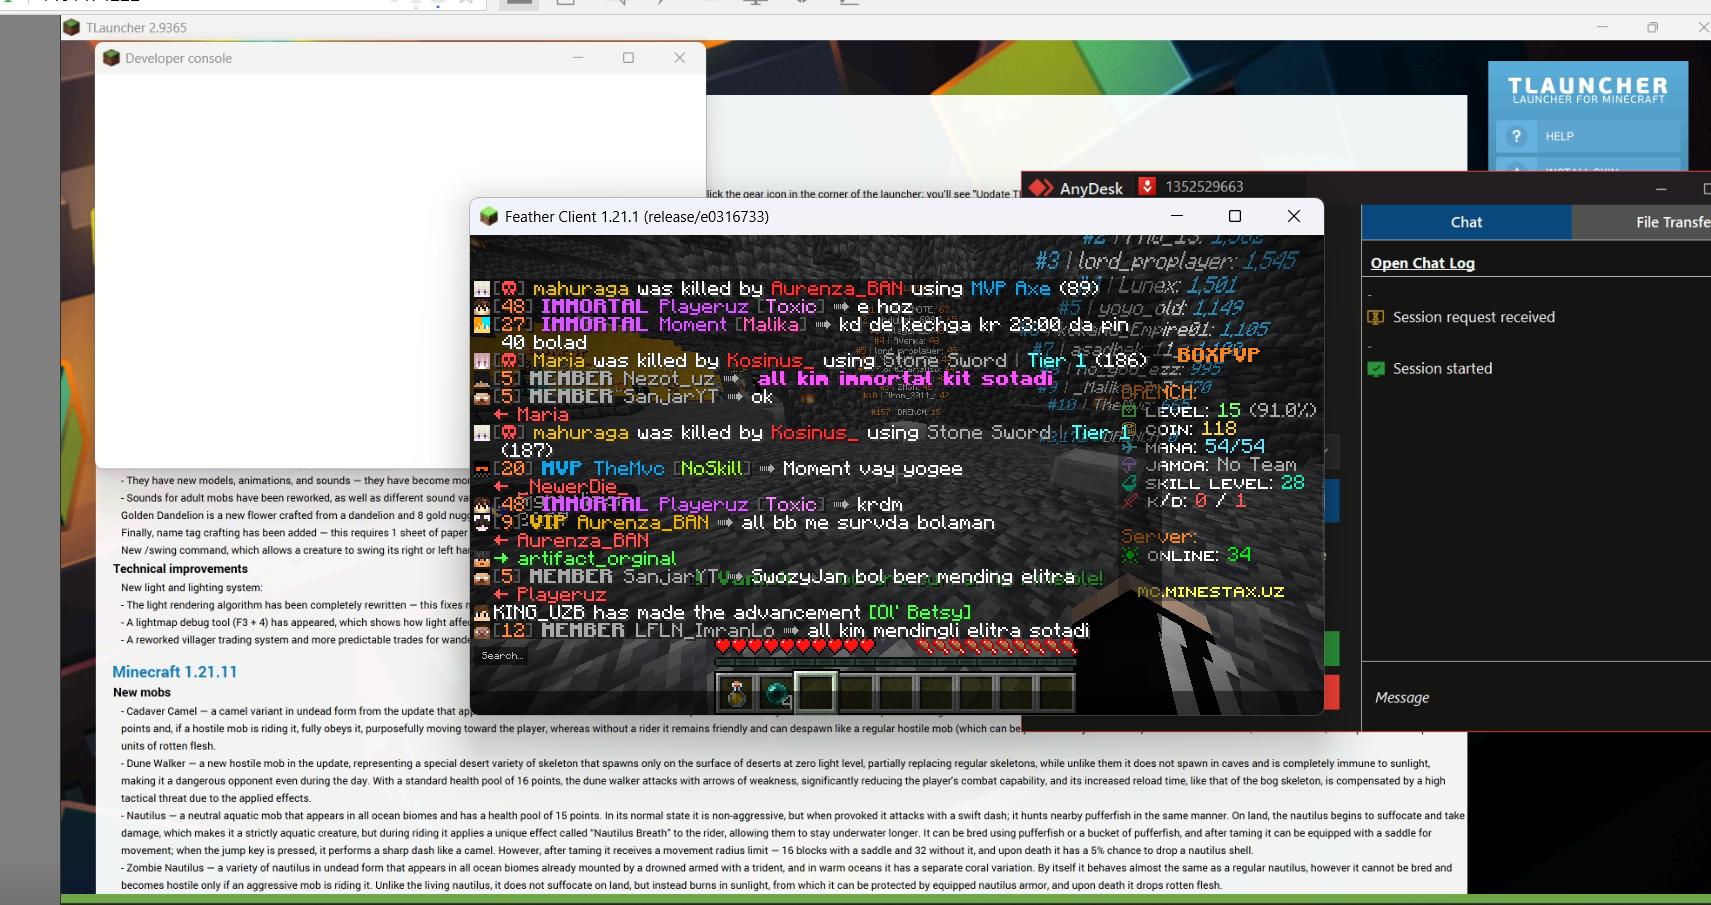Switch to the AnyDesk Chat tab
This screenshot has height=905, width=1711.
pos(1466,222)
